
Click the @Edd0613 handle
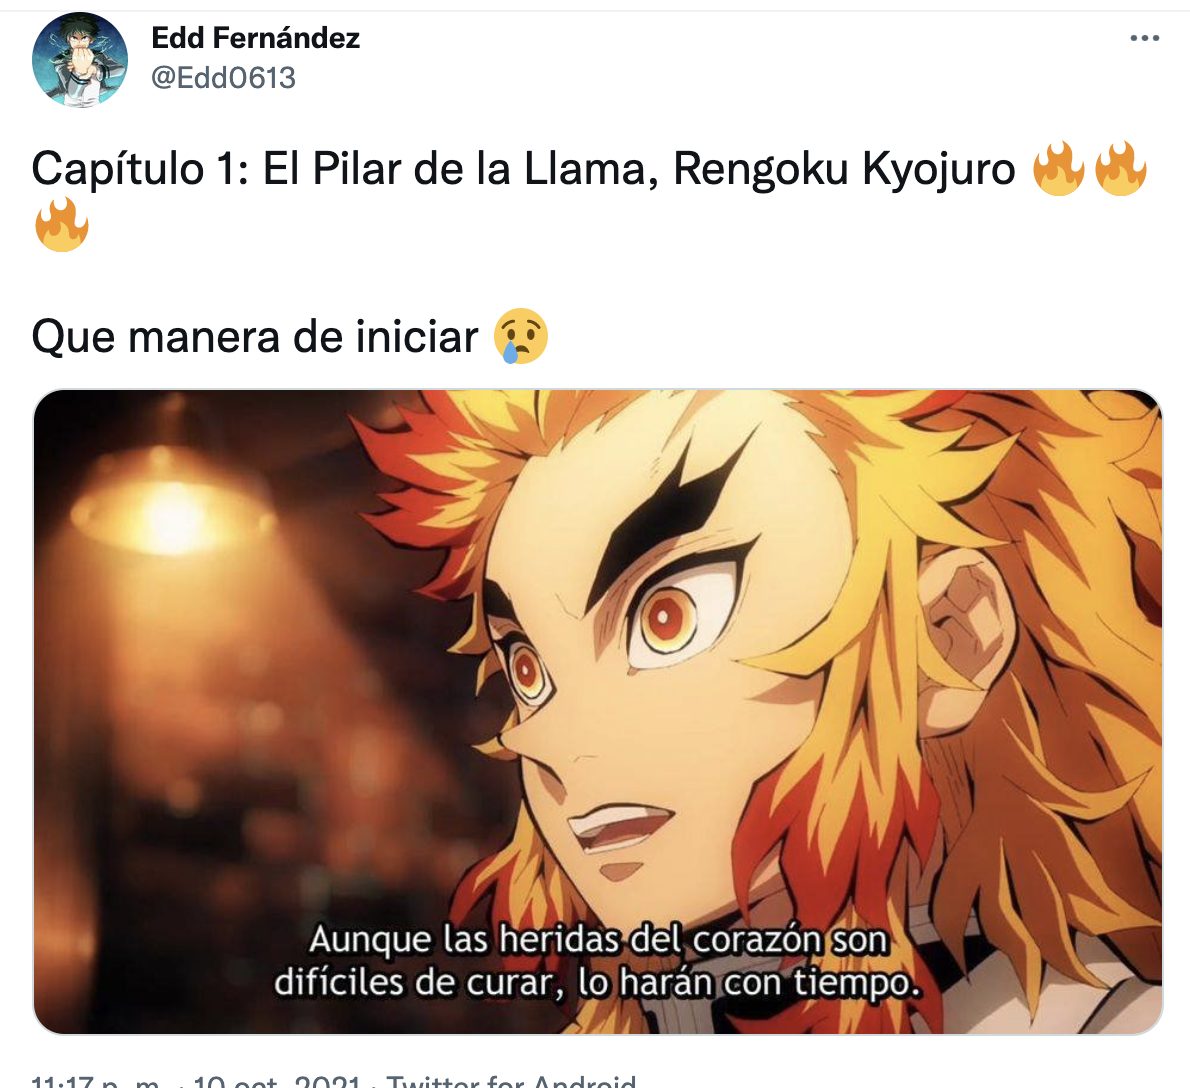[x=223, y=77]
